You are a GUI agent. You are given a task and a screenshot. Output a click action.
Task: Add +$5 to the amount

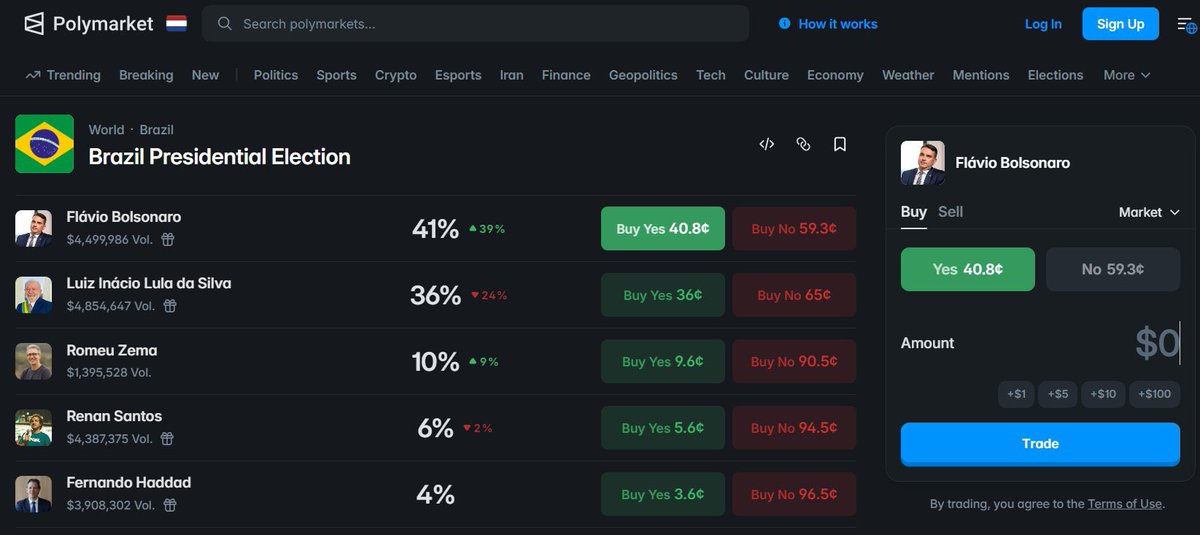(1058, 394)
